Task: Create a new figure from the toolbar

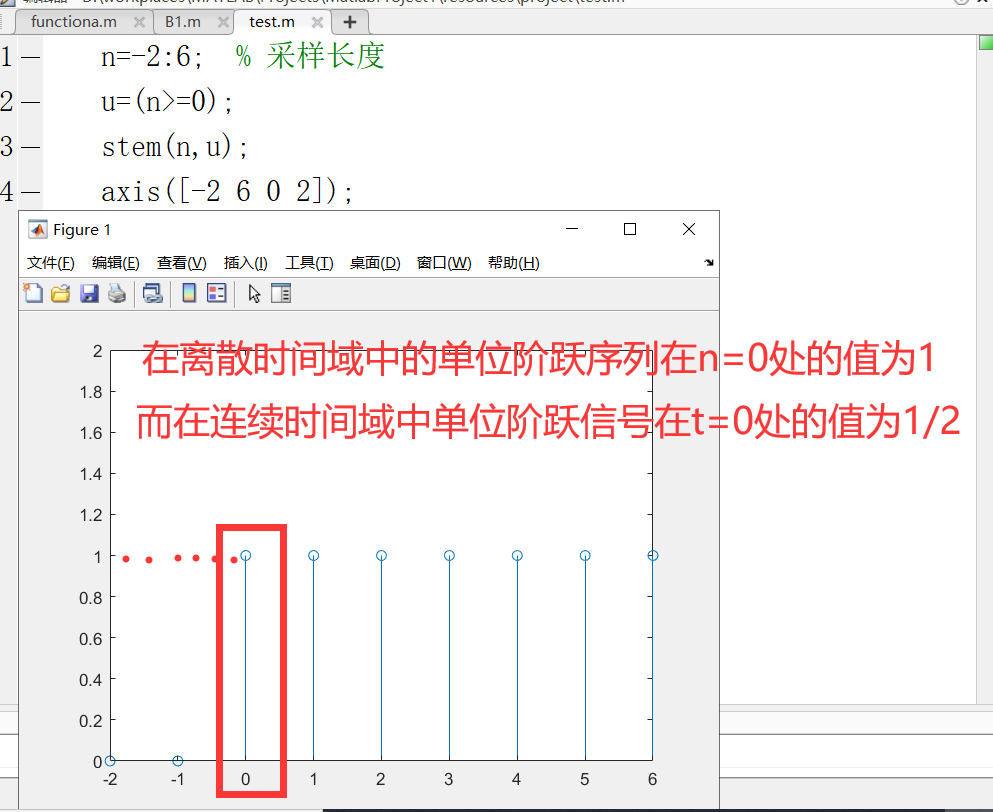Action: coord(33,293)
